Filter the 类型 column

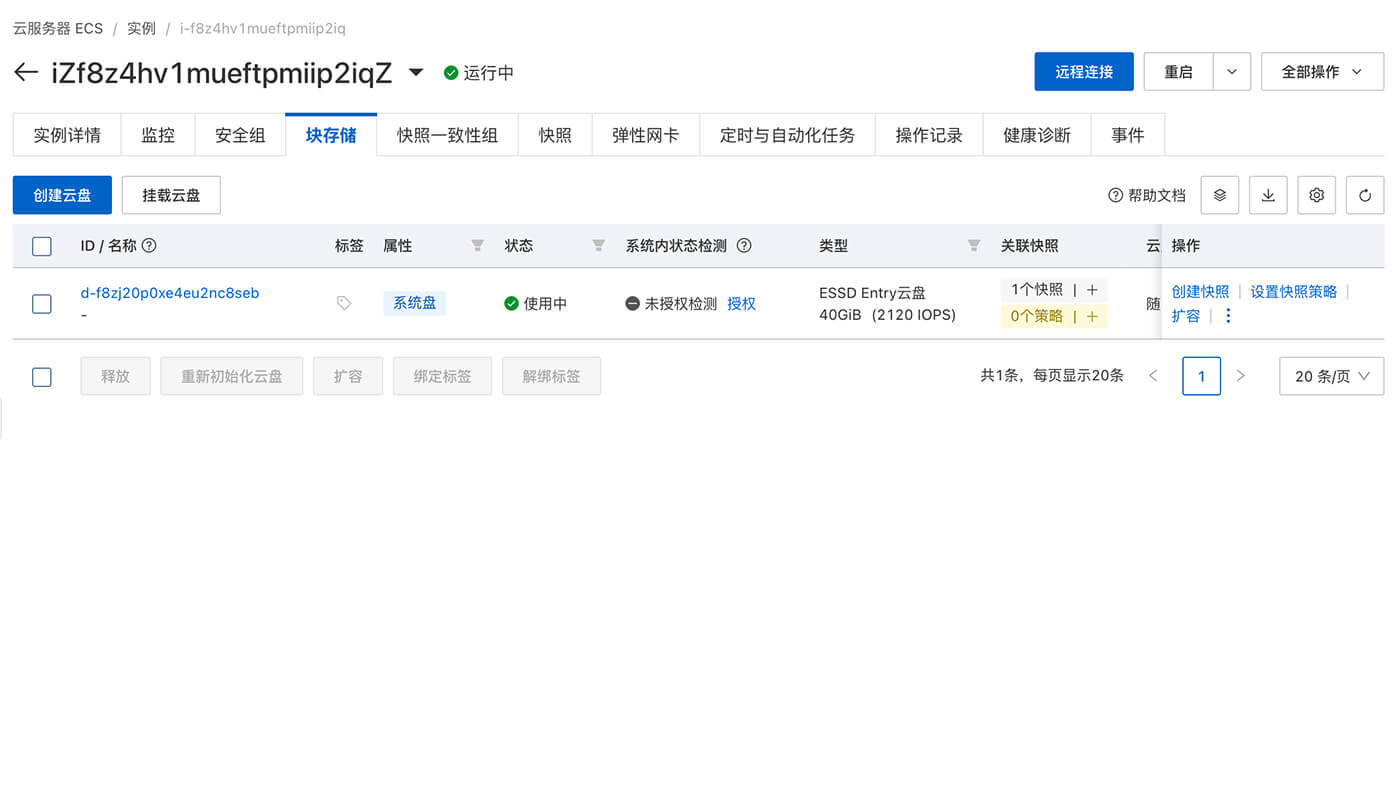[x=974, y=245]
